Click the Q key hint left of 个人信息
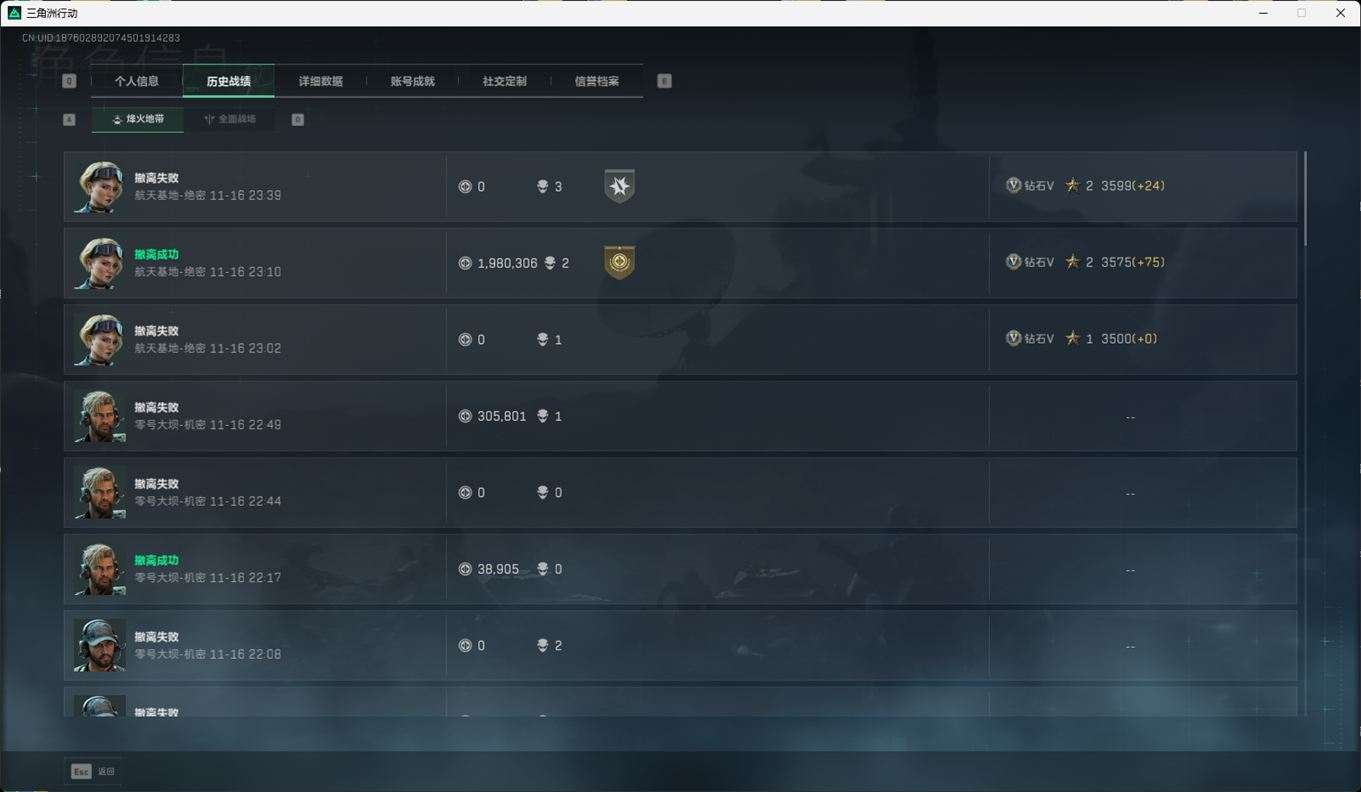1361x792 pixels. (x=69, y=81)
